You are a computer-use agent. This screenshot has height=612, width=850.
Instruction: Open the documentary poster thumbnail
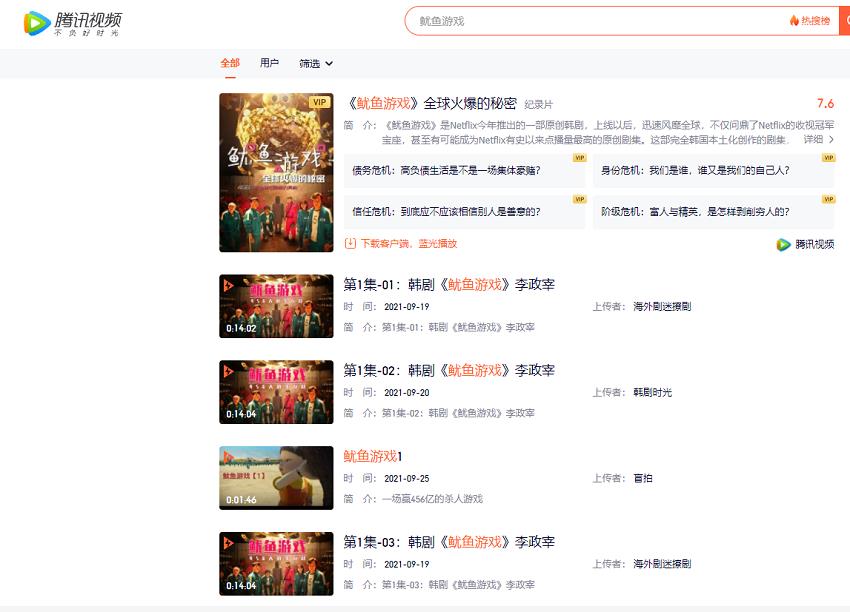[x=276, y=172]
